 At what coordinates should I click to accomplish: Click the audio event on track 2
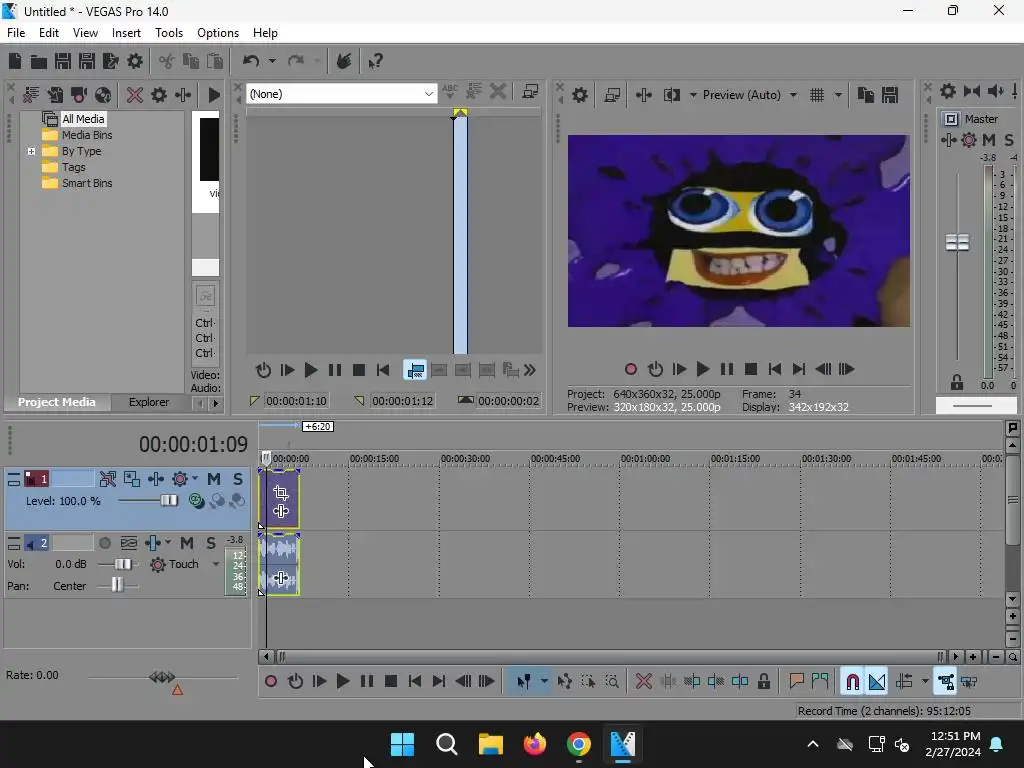coord(280,564)
